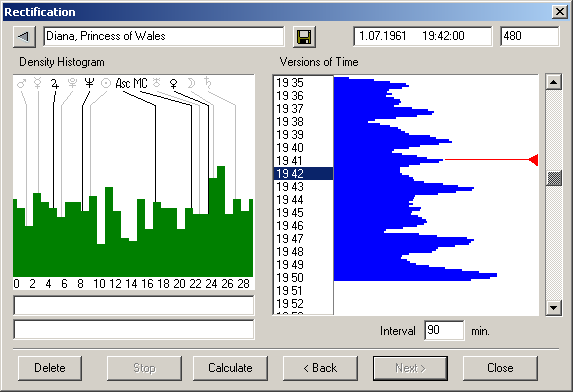The image size is (573, 392).
Task: Click the Neptune trident symbol
Action: point(89,83)
